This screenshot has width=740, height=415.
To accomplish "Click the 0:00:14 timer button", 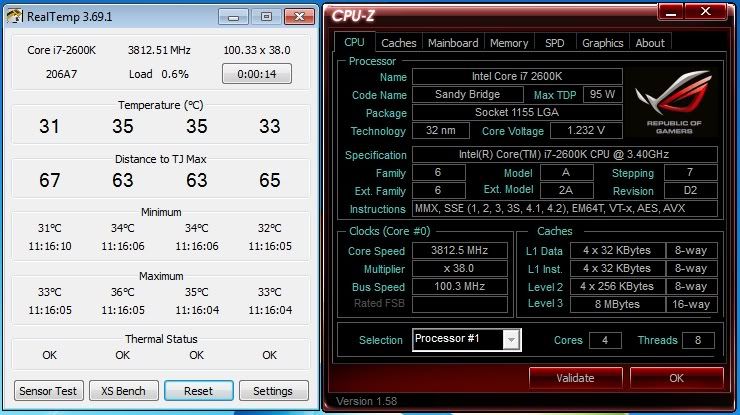I will [256, 74].
